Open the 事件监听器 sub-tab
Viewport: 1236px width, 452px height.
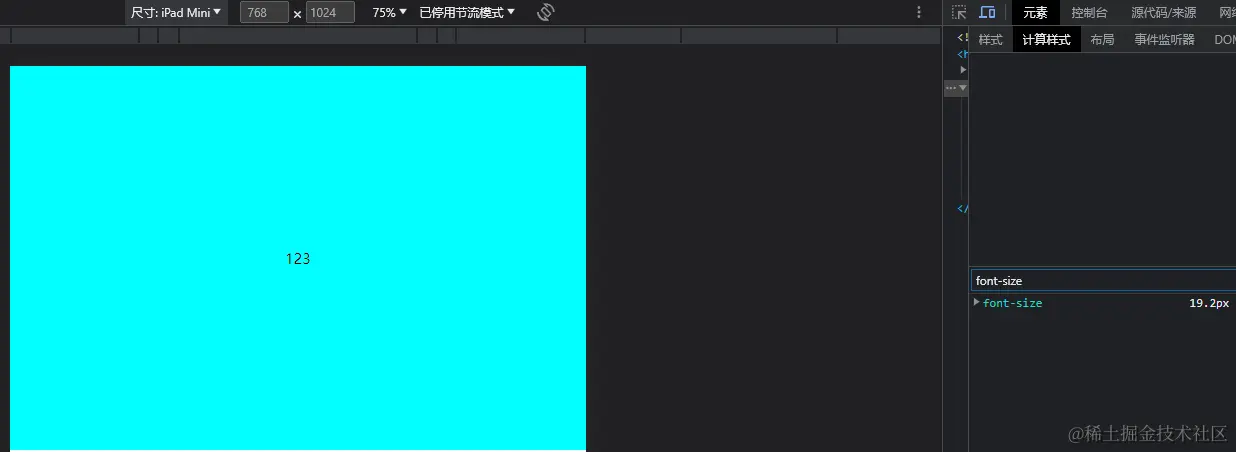pyautogui.click(x=1164, y=40)
